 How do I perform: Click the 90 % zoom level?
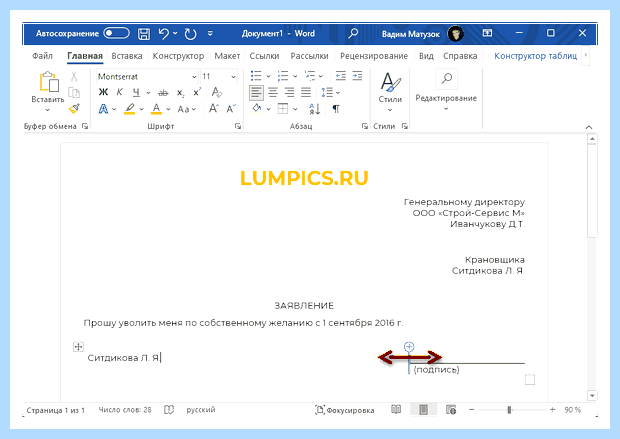click(573, 410)
